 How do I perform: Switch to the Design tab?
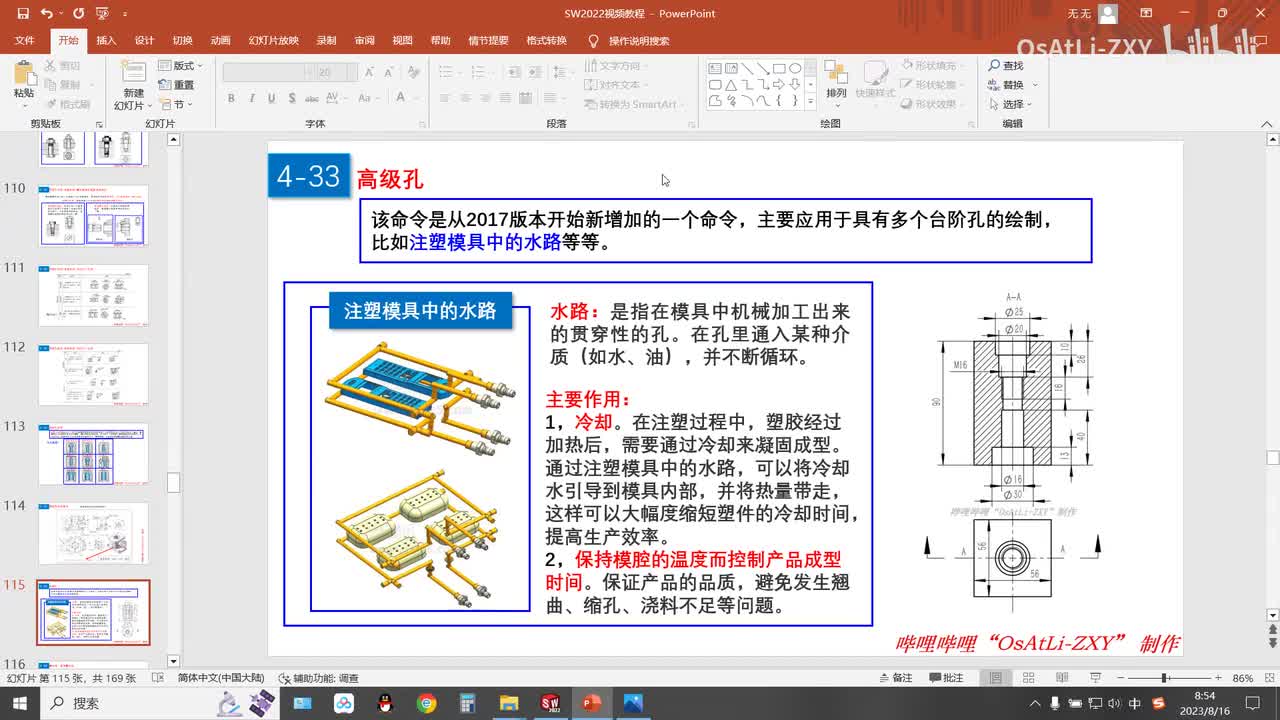pyautogui.click(x=145, y=41)
